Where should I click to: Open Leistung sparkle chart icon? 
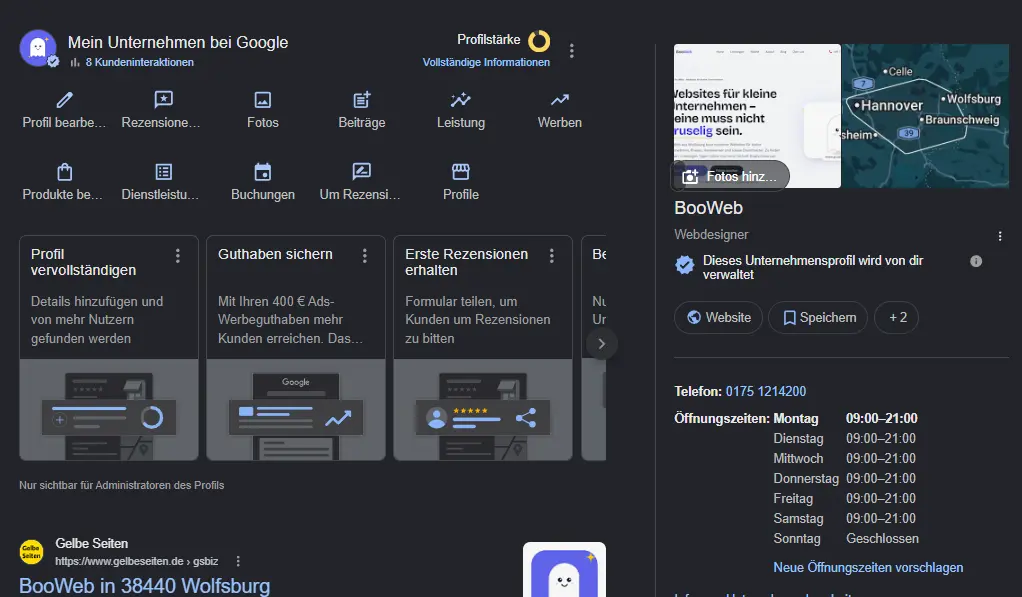[x=461, y=100]
